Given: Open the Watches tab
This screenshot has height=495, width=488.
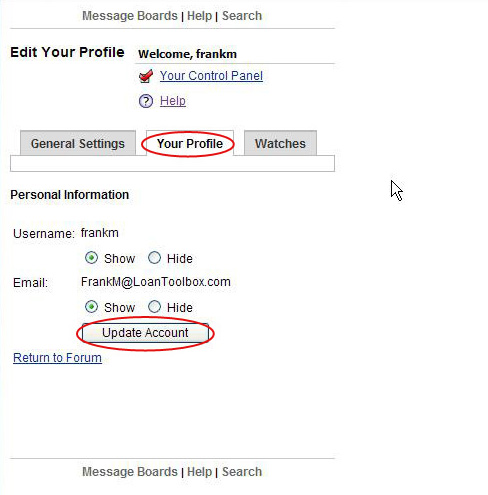Looking at the screenshot, I should coord(280,143).
